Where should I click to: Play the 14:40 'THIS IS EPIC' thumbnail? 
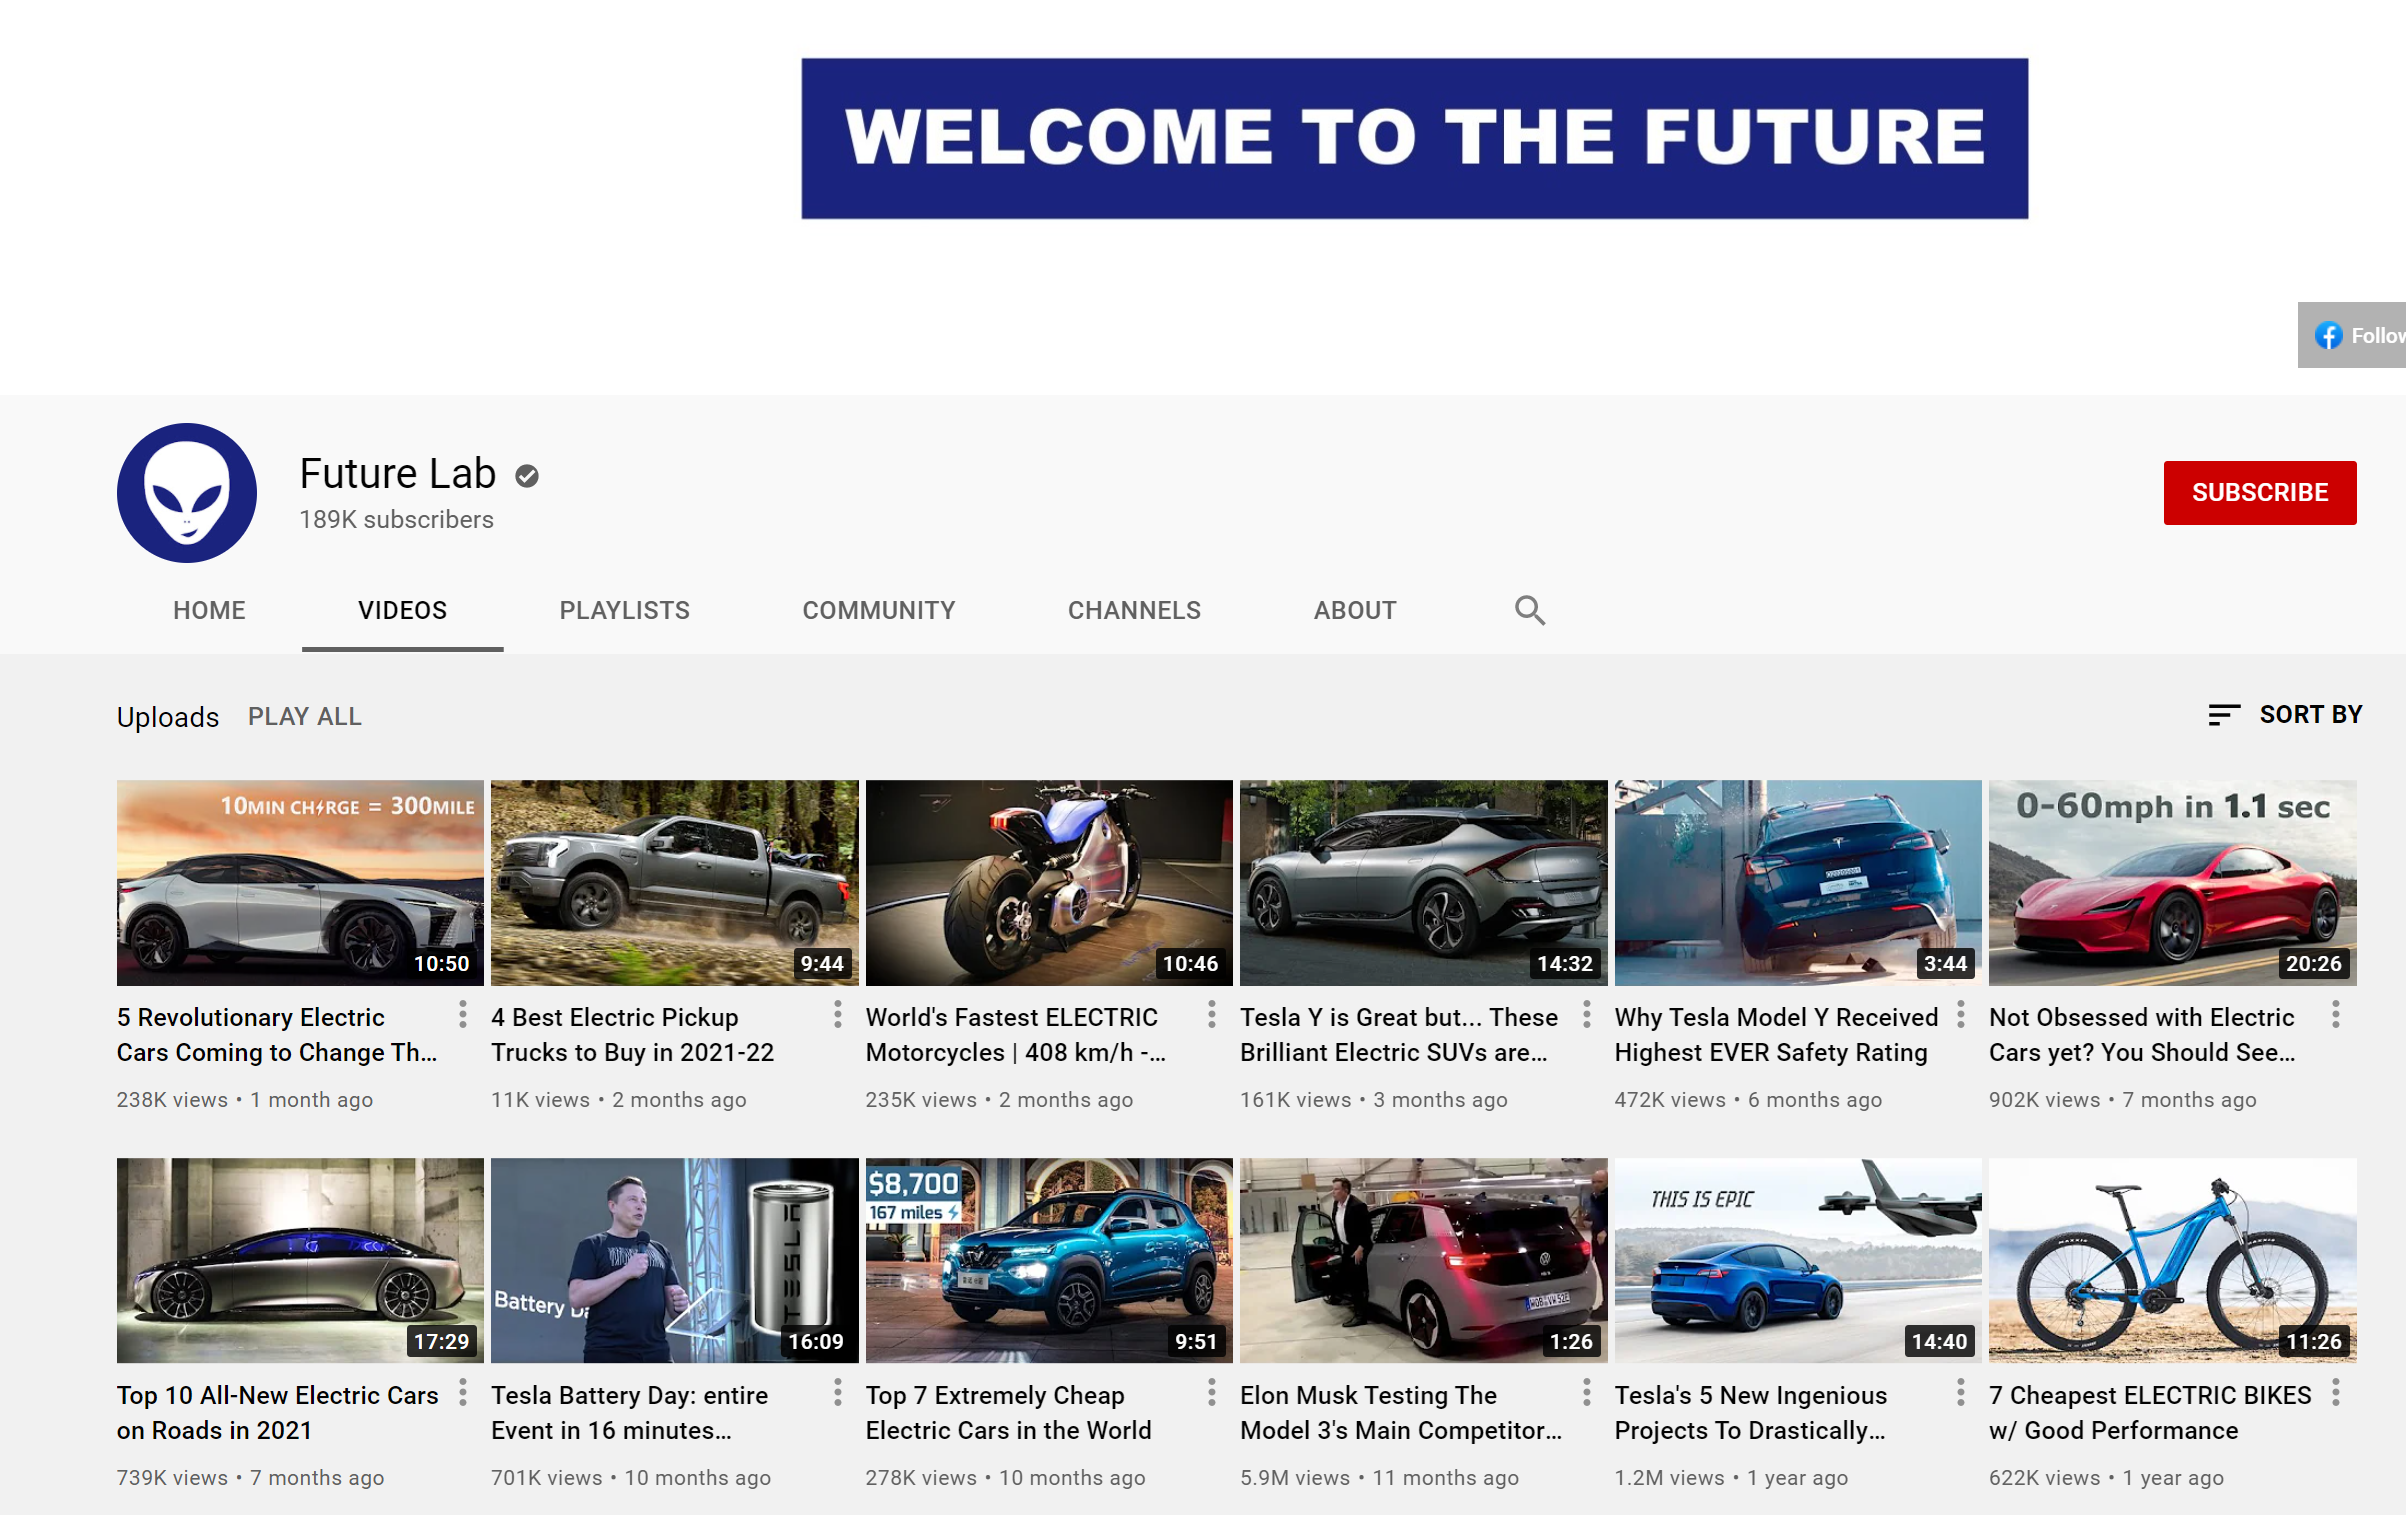pyautogui.click(x=1798, y=1261)
